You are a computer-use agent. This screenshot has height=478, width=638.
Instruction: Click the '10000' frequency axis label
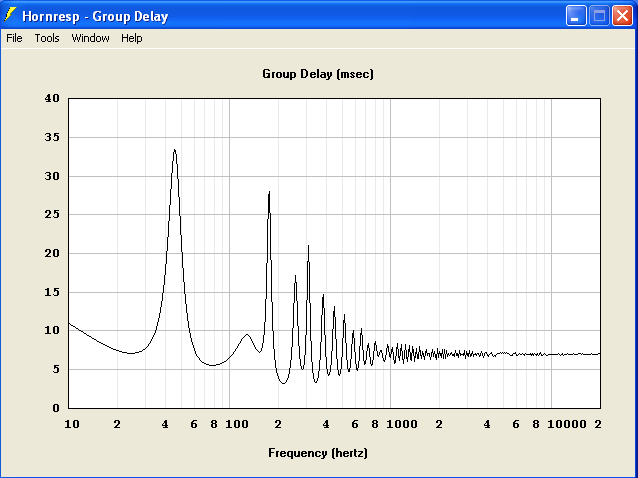pos(567,424)
